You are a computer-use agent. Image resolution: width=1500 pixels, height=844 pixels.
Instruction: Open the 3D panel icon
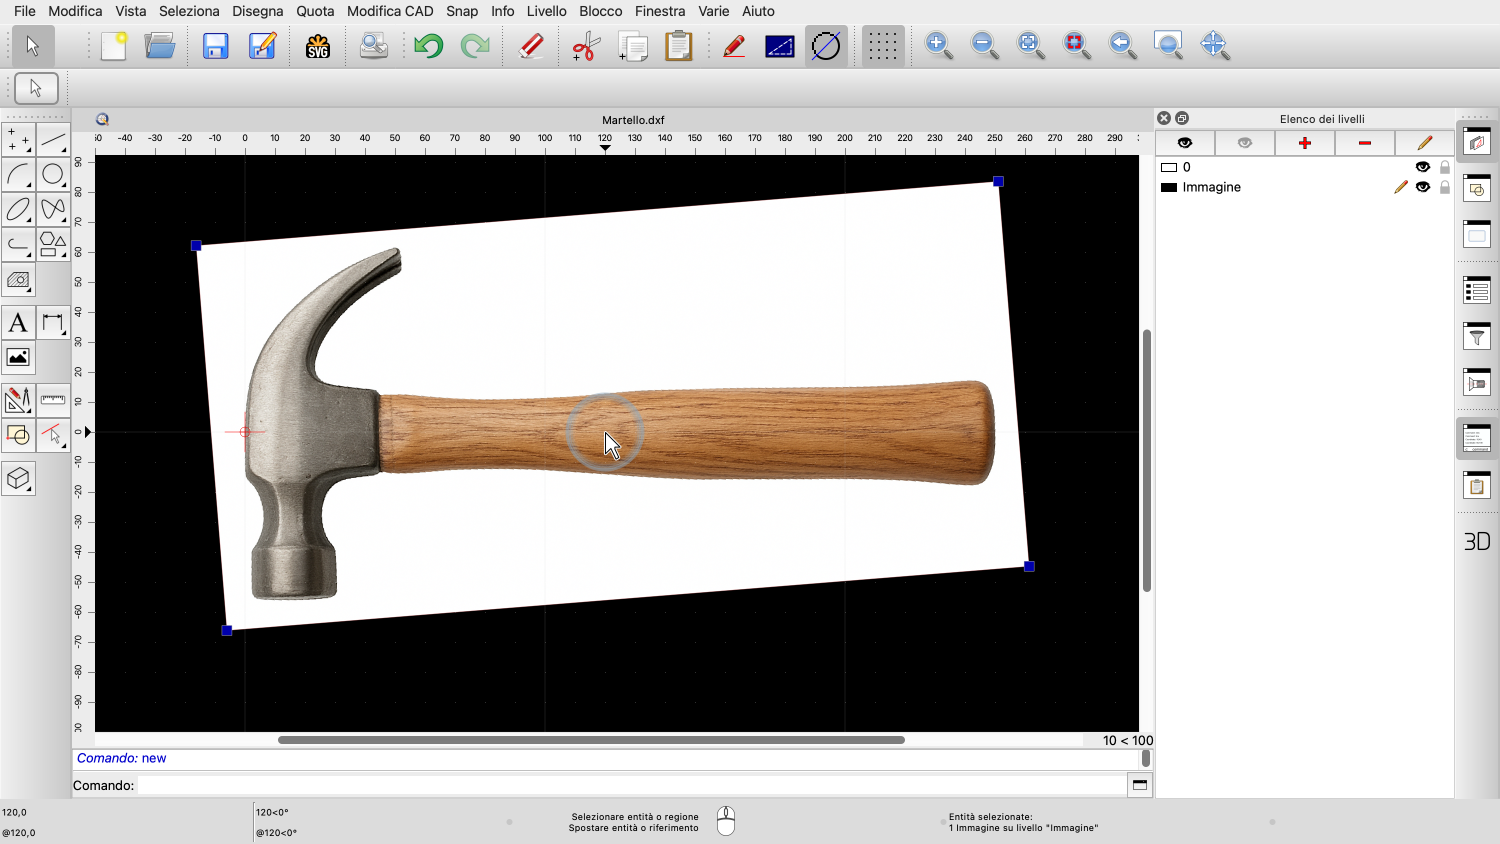pyautogui.click(x=1477, y=541)
